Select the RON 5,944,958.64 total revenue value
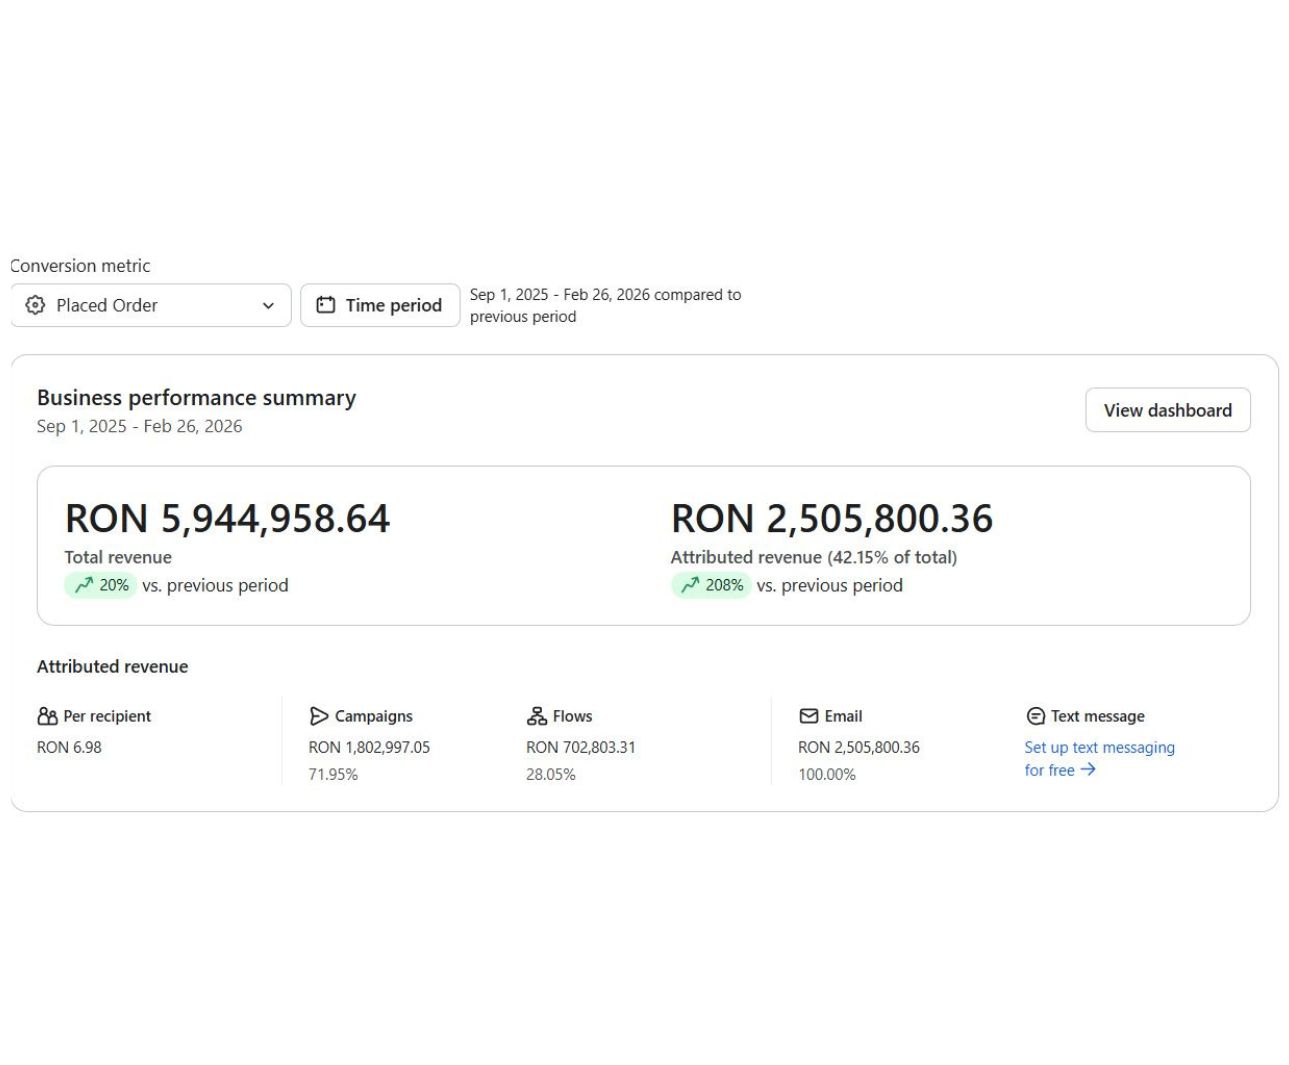The width and height of the screenshot is (1289, 1065). pyautogui.click(x=228, y=518)
